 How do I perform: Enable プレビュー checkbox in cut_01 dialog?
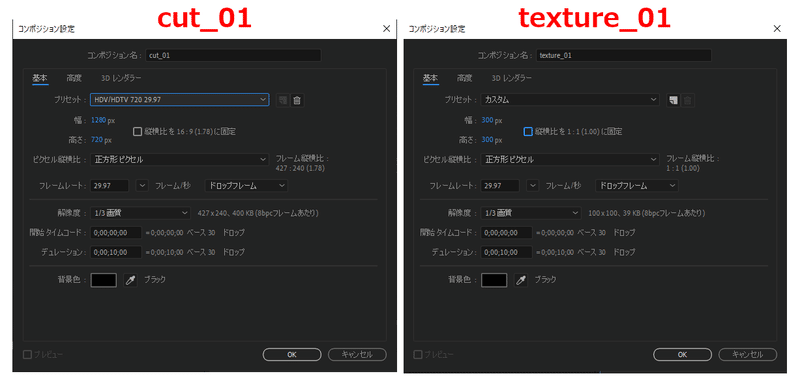click(27, 354)
